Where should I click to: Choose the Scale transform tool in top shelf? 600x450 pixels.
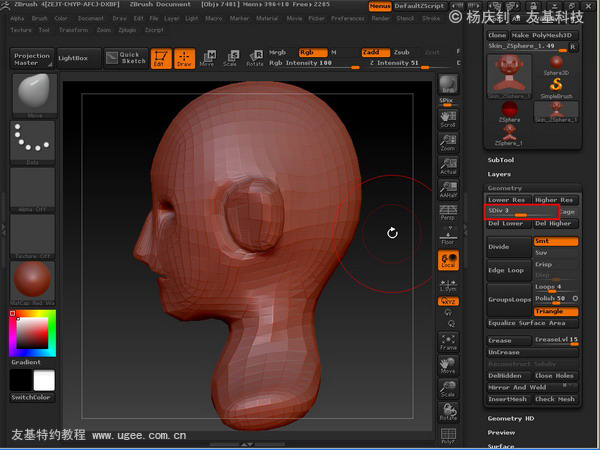click(230, 59)
